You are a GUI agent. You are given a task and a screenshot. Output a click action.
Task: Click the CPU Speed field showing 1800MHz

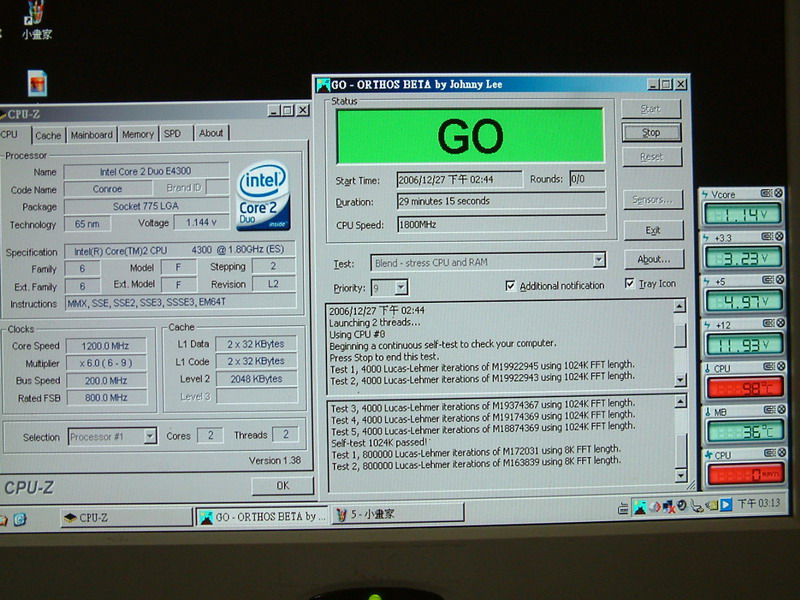502,224
